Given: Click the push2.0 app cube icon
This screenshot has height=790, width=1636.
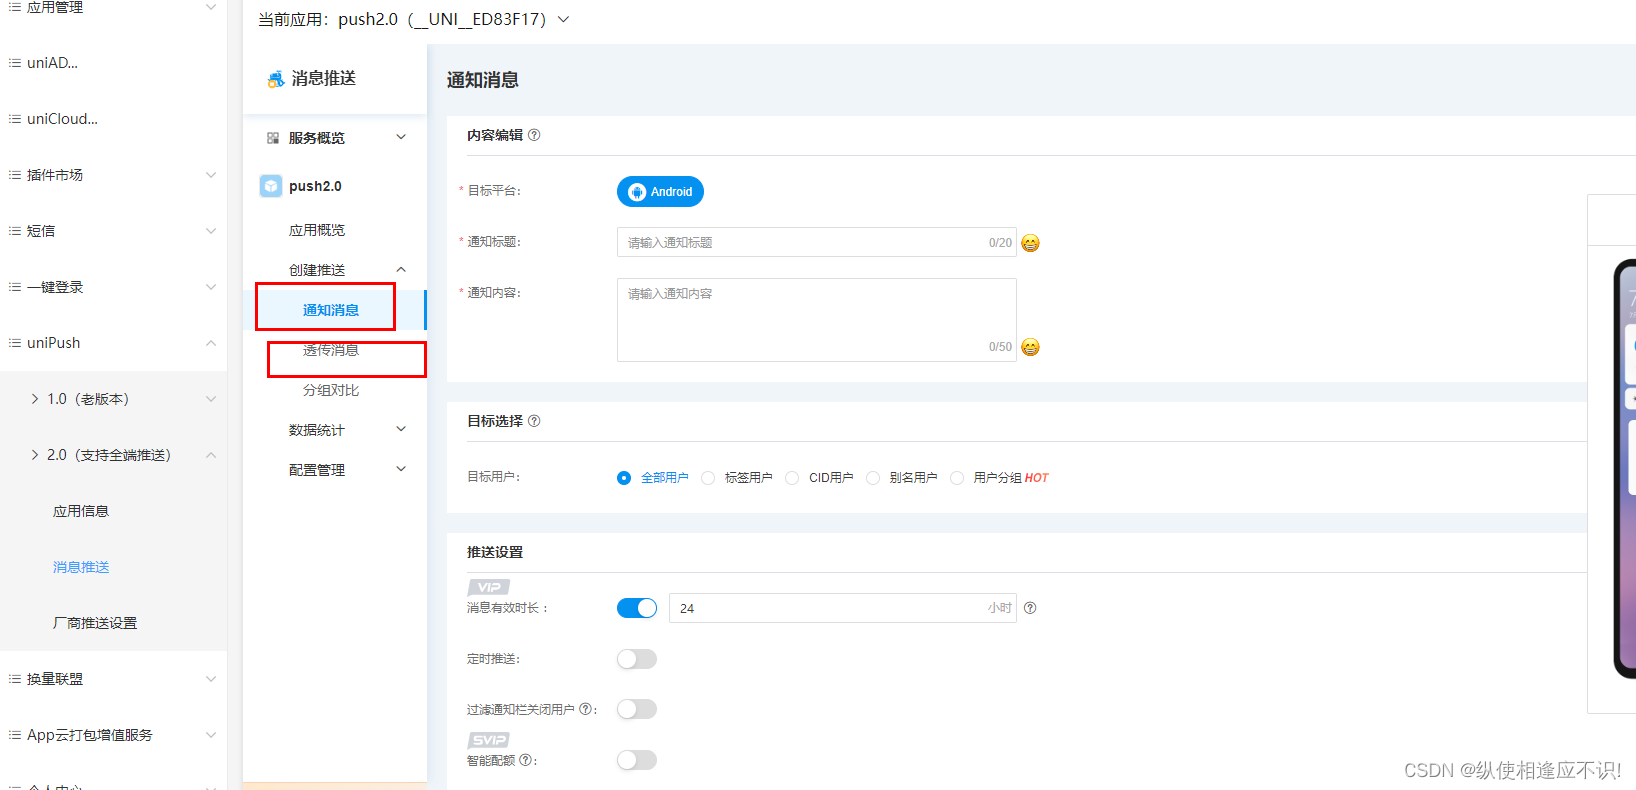Looking at the screenshot, I should (271, 186).
